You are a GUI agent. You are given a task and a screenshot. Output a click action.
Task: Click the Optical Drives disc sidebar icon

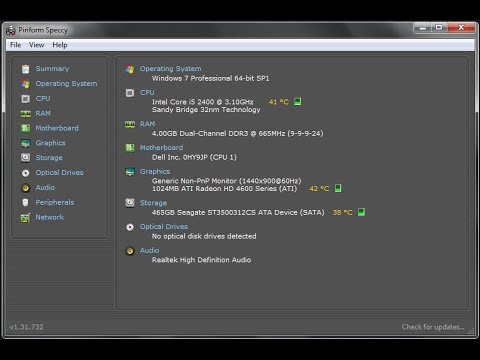coord(26,173)
